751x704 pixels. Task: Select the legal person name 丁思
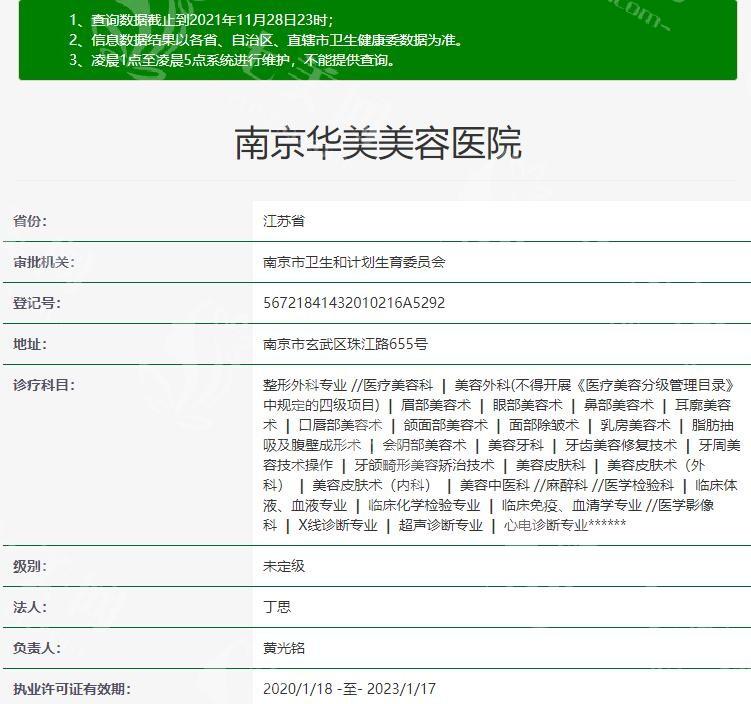[277, 607]
